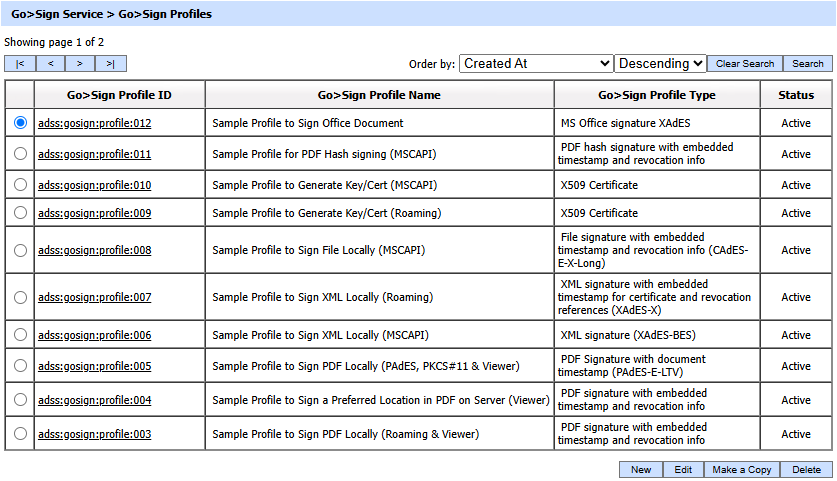Go to the next page of results
This screenshot has height=481, width=837.
pyautogui.click(x=80, y=63)
